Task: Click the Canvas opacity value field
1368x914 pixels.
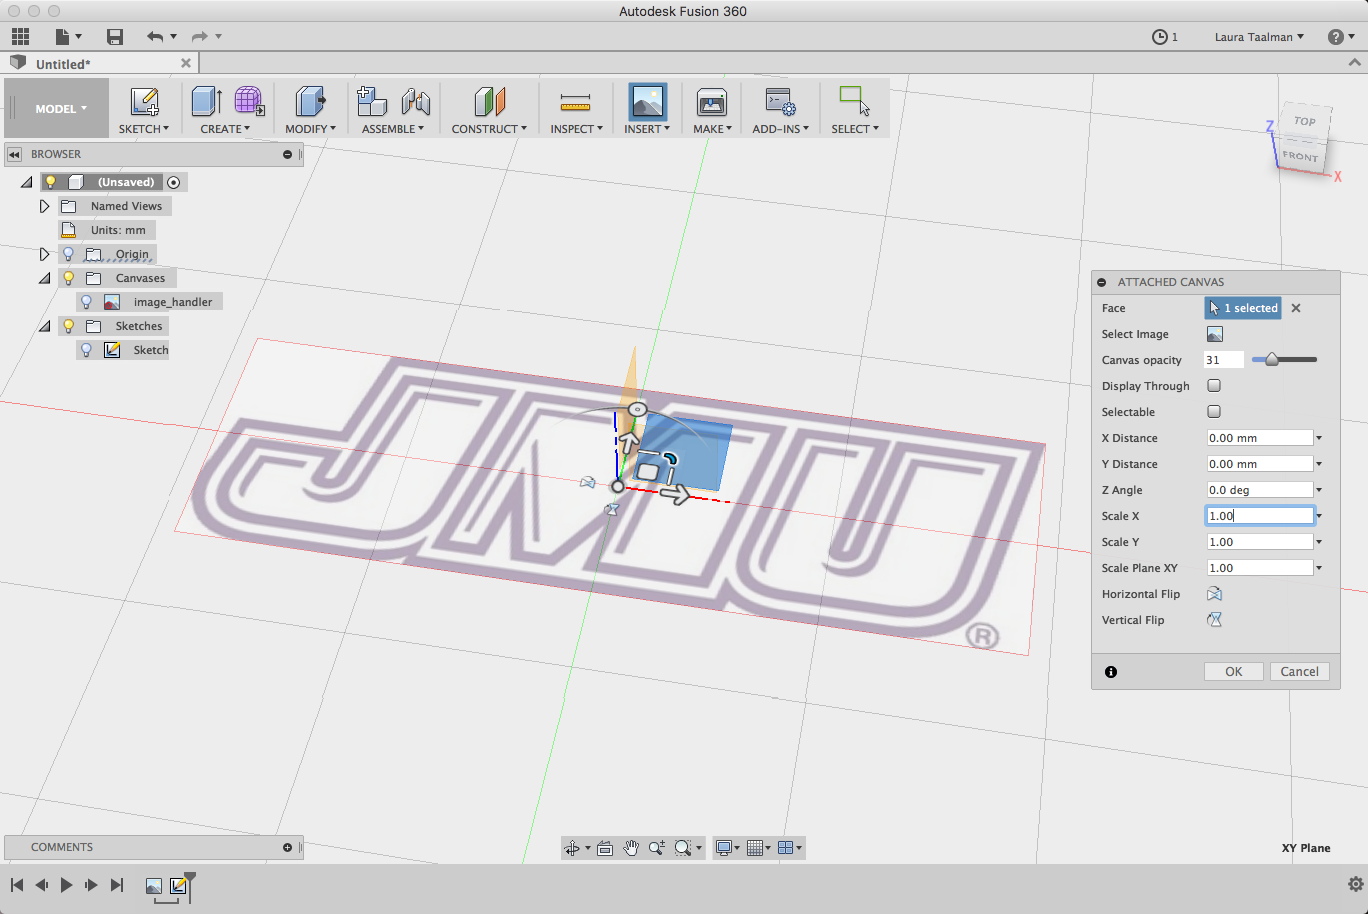Action: 1224,360
